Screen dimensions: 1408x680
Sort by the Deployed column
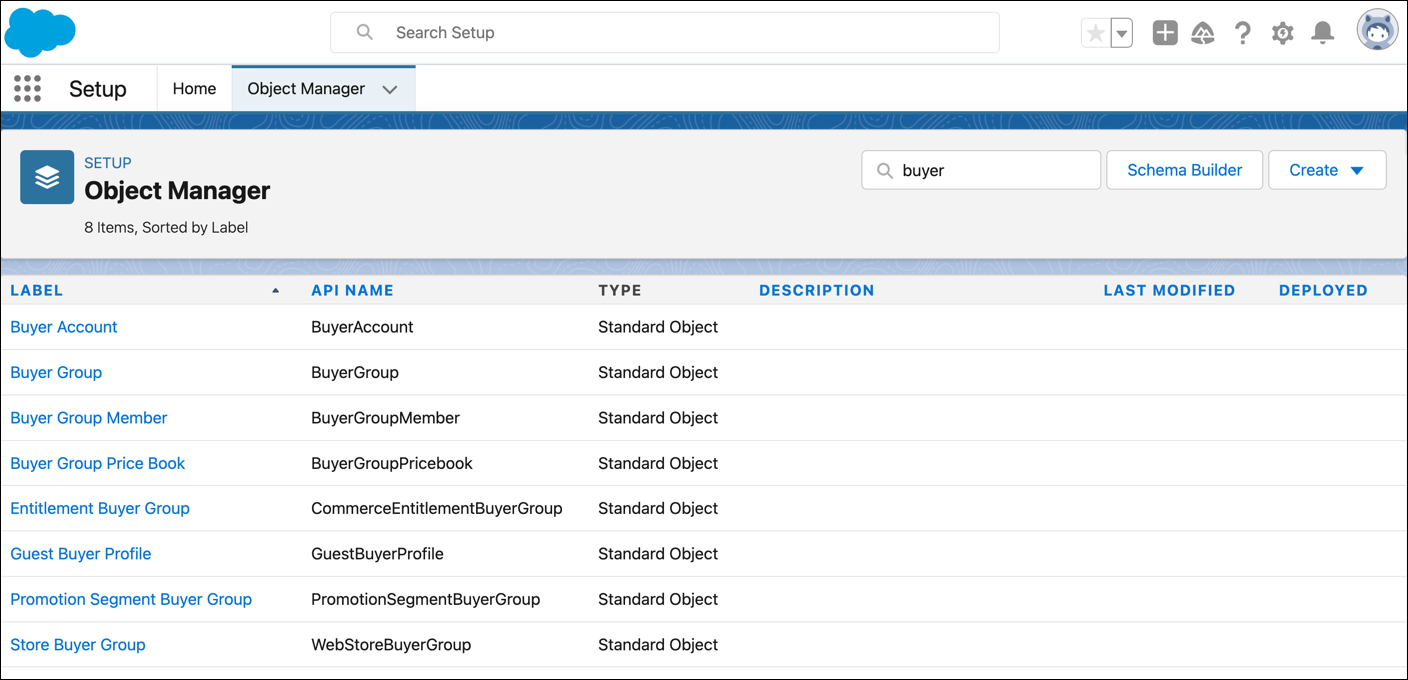[x=1323, y=290]
